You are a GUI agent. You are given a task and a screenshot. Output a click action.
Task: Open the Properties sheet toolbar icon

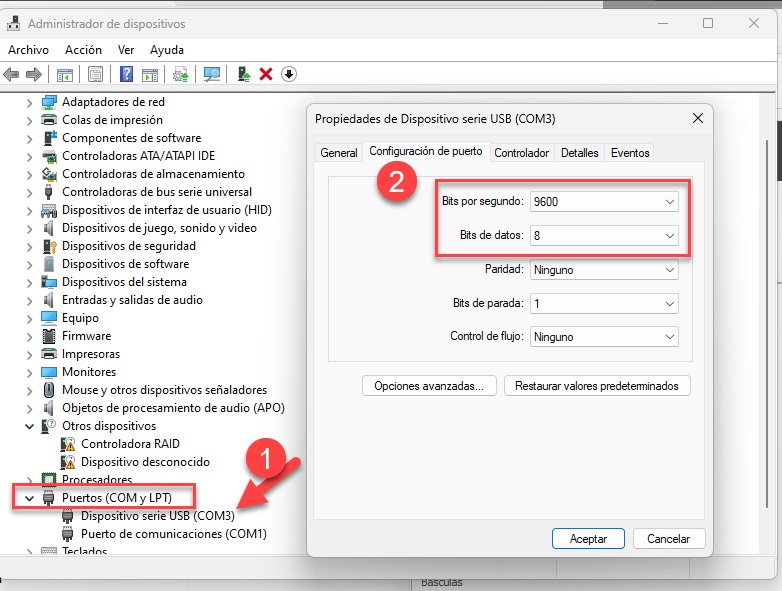point(95,75)
